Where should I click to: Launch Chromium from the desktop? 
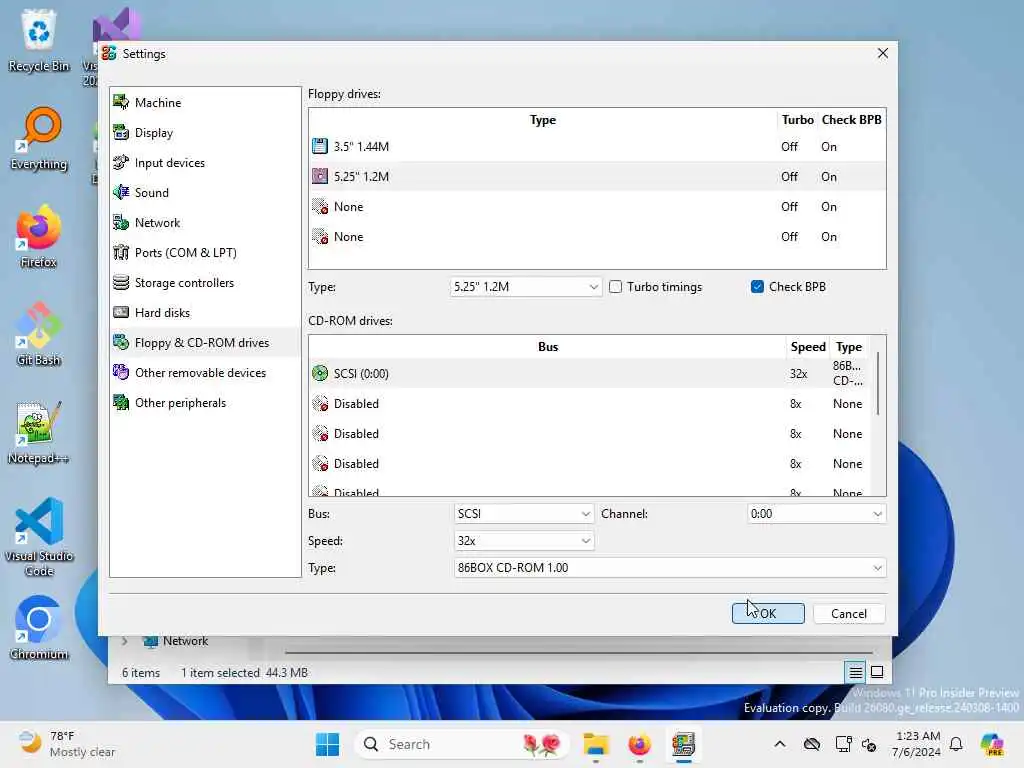click(x=39, y=628)
